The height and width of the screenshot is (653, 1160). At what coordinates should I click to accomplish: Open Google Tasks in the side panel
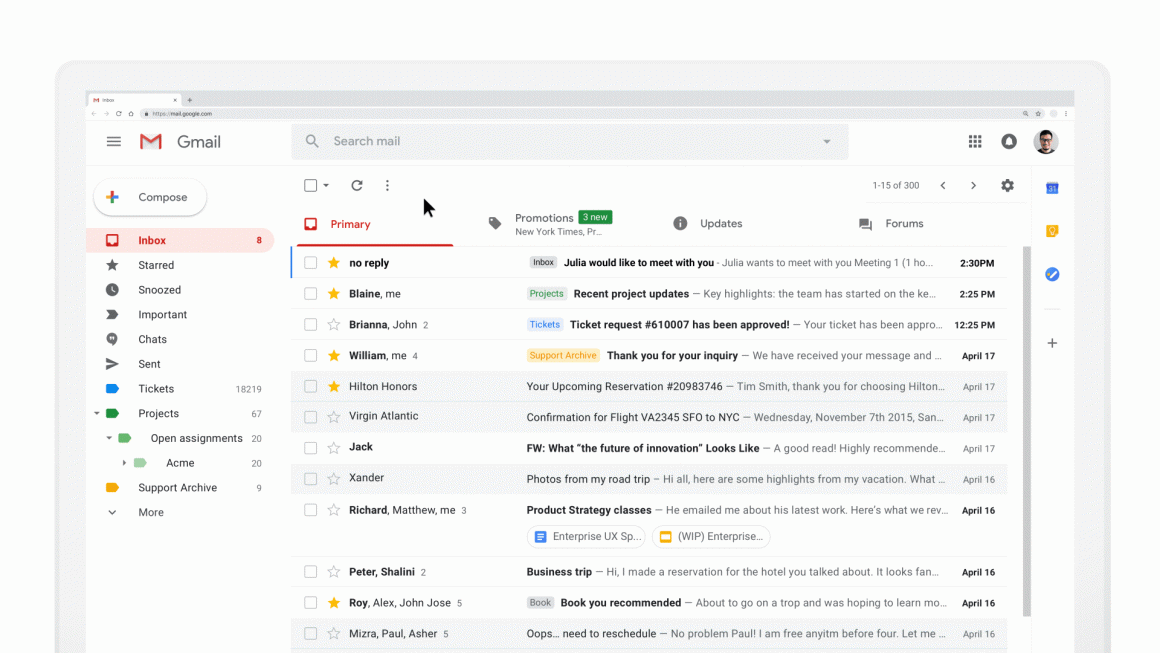(1052, 274)
